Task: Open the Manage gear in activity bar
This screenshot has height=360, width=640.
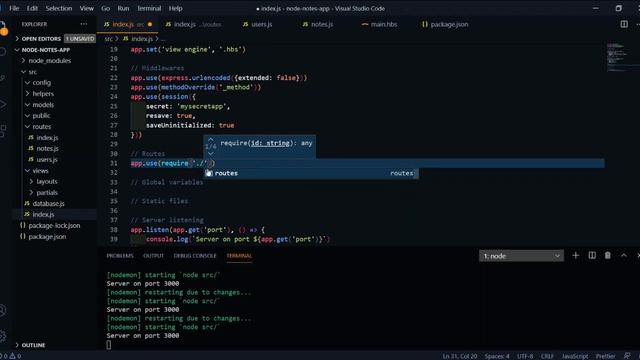Action: 3,336
